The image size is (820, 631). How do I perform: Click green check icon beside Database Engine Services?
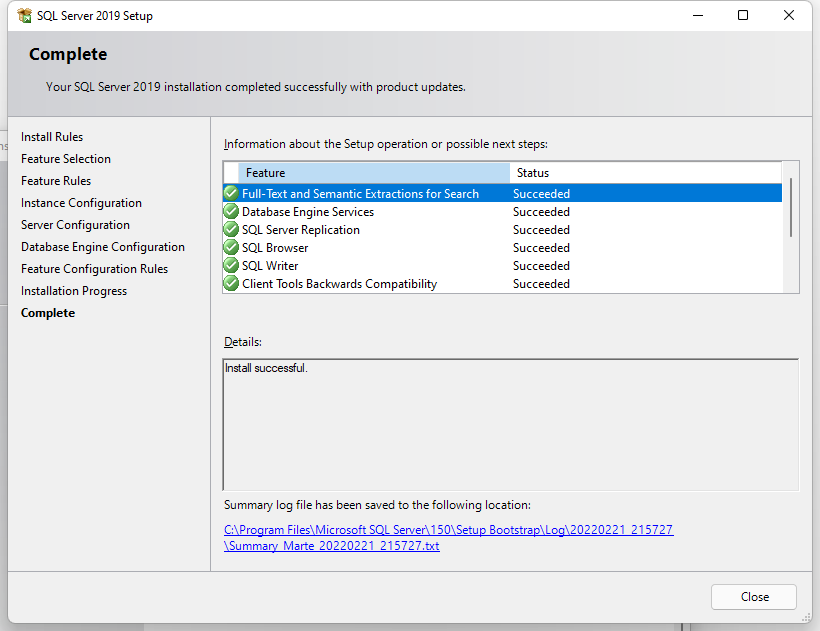tap(231, 211)
